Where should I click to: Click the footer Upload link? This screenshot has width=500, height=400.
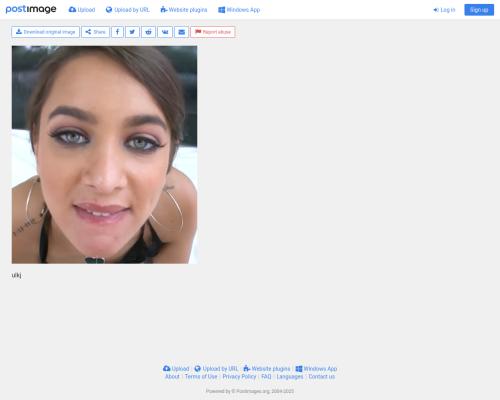point(176,369)
